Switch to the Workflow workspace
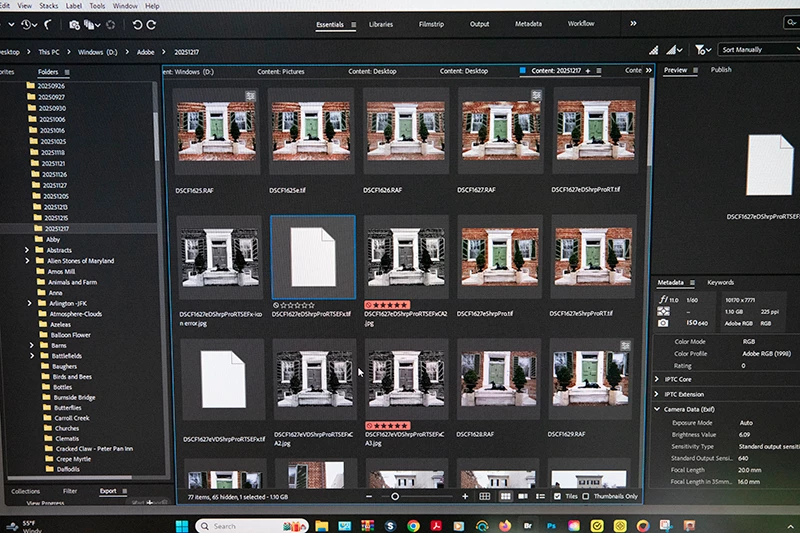The height and width of the screenshot is (533, 800). tap(581, 23)
